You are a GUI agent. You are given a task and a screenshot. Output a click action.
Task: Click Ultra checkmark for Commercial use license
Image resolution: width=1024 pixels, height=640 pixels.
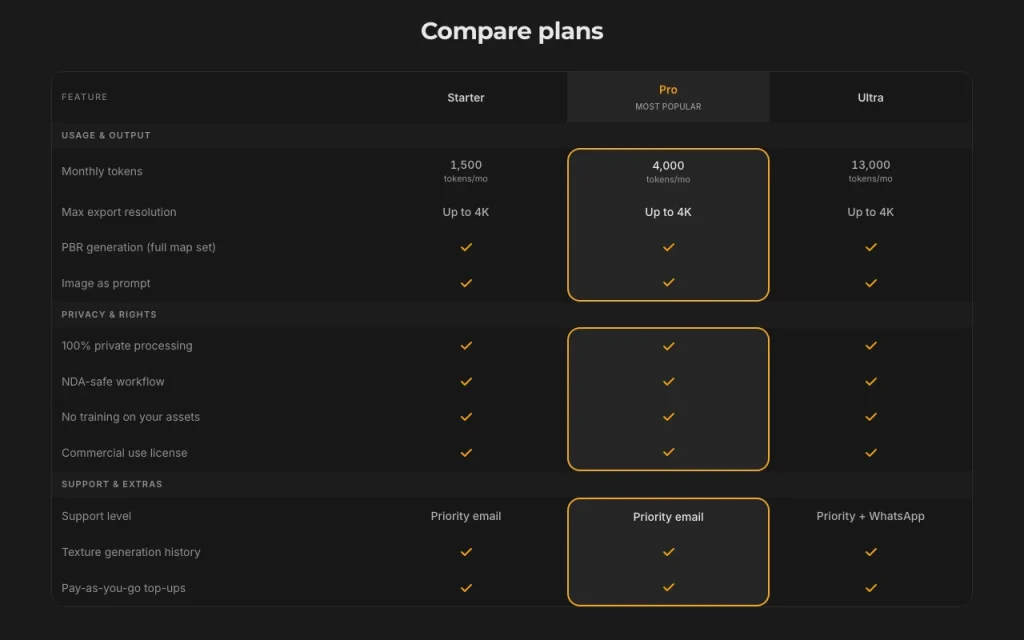pyautogui.click(x=871, y=453)
